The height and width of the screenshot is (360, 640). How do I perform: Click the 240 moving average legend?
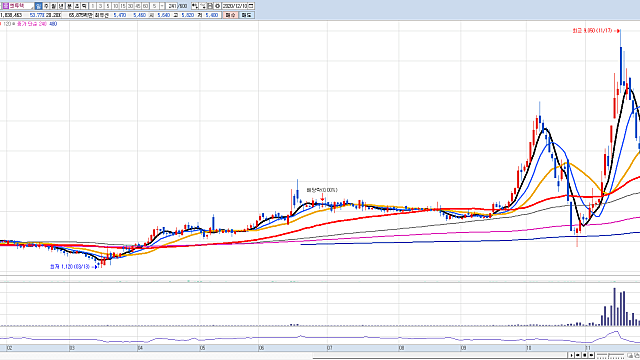pos(43,24)
